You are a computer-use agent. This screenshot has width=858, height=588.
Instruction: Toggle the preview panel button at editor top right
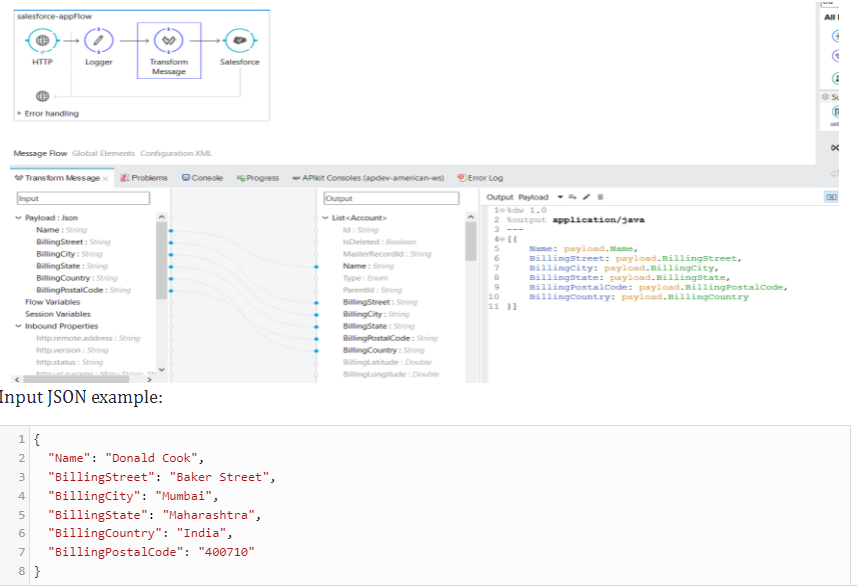pyautogui.click(x=831, y=197)
